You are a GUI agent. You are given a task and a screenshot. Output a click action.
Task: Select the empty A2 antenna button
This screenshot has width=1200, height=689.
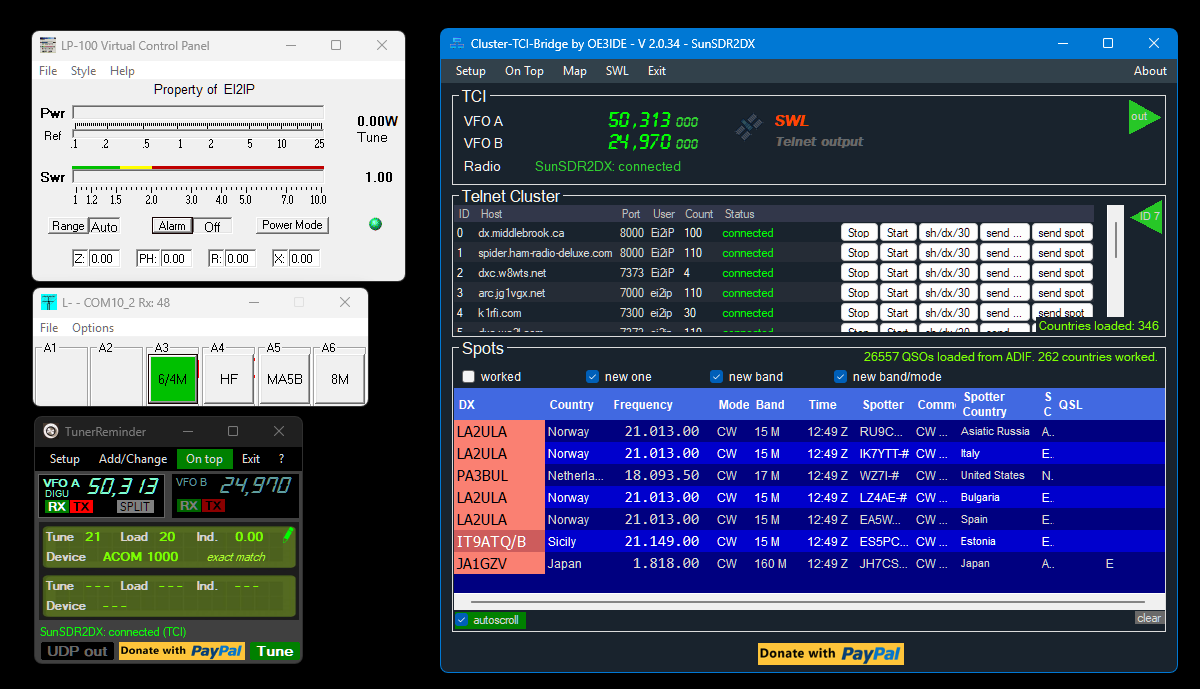[x=116, y=374]
